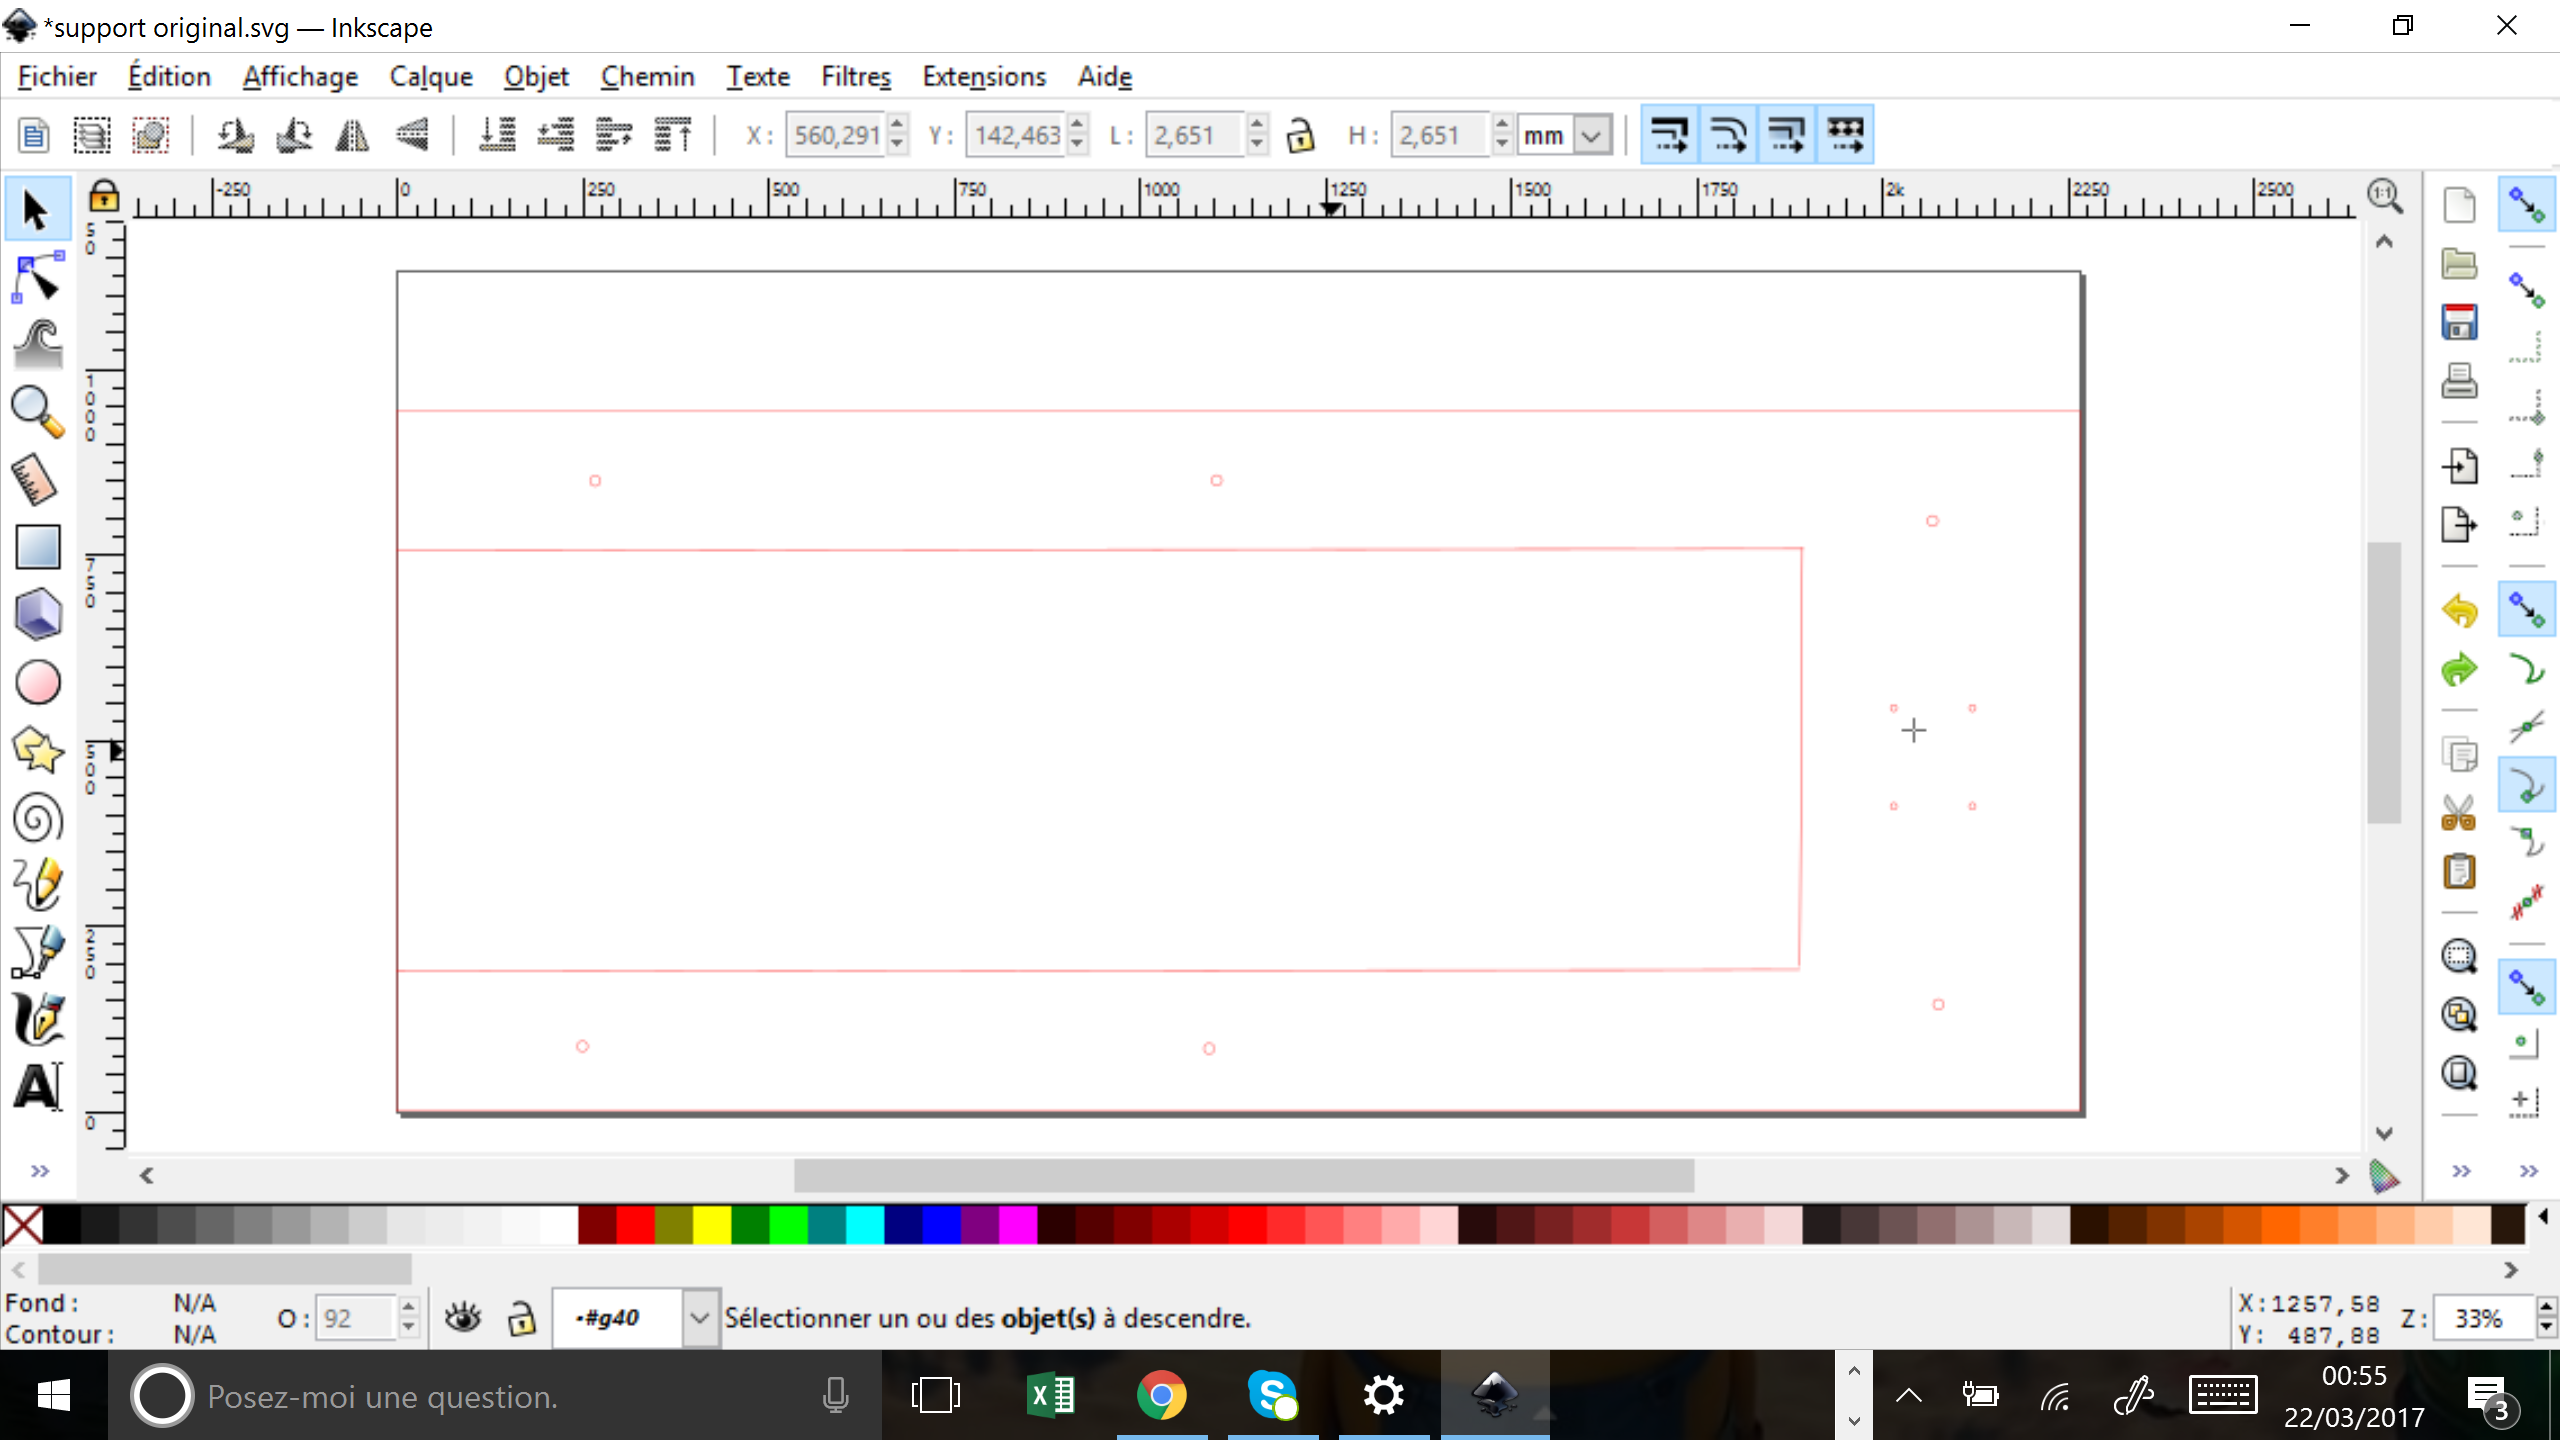Flip selection horizontally

(x=352, y=135)
